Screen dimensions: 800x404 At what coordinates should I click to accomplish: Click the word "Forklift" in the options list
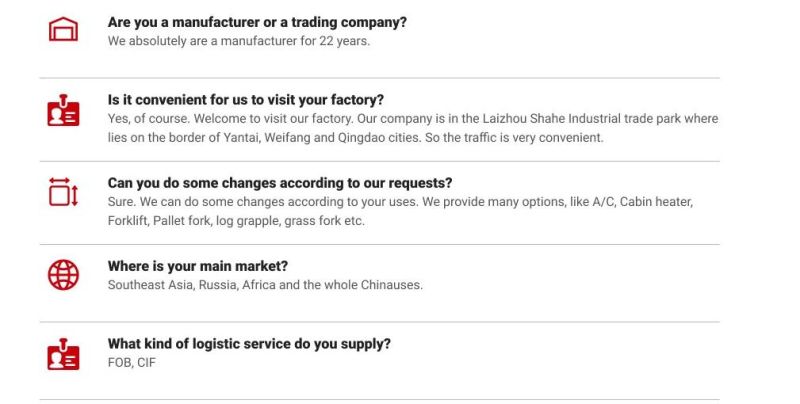coord(128,221)
